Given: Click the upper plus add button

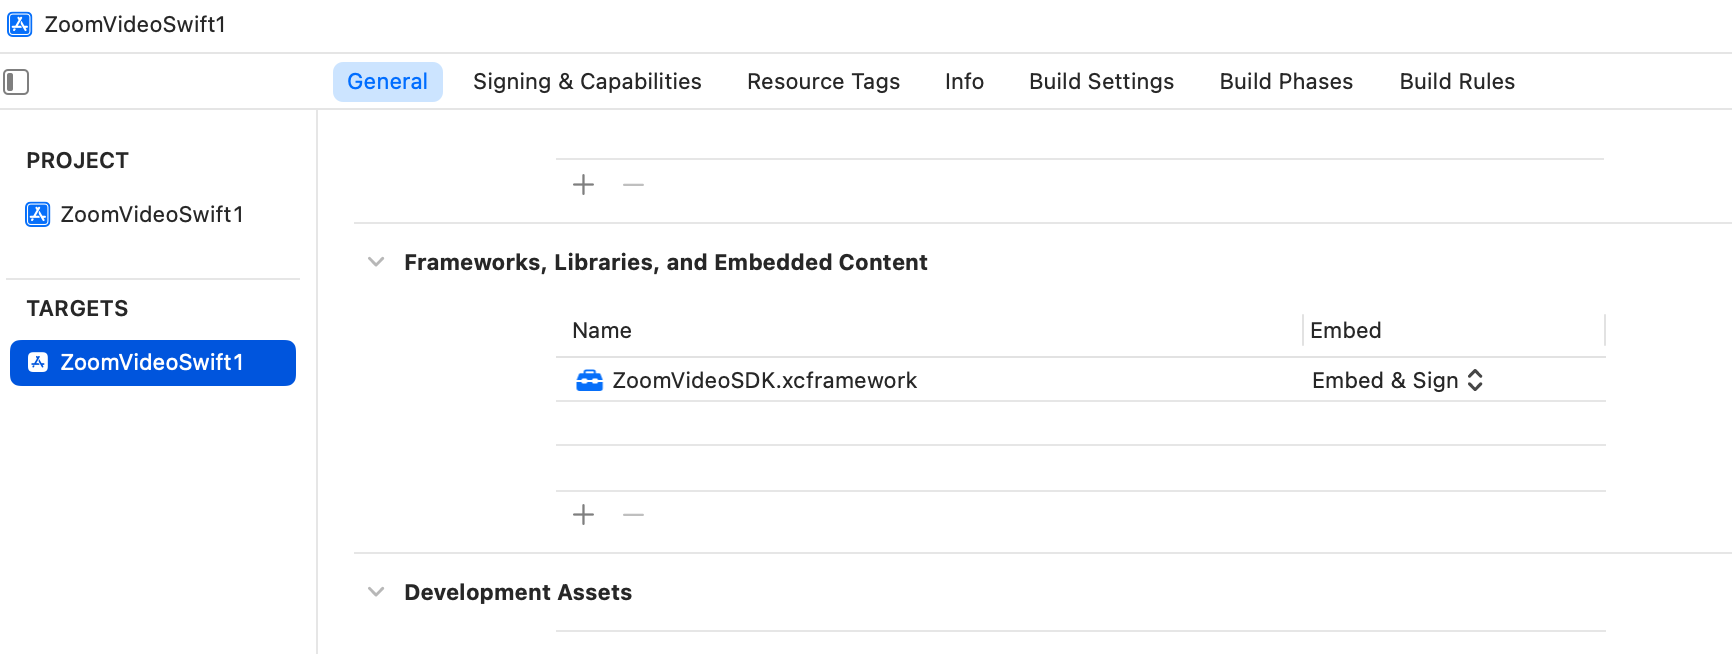Looking at the screenshot, I should point(583,185).
